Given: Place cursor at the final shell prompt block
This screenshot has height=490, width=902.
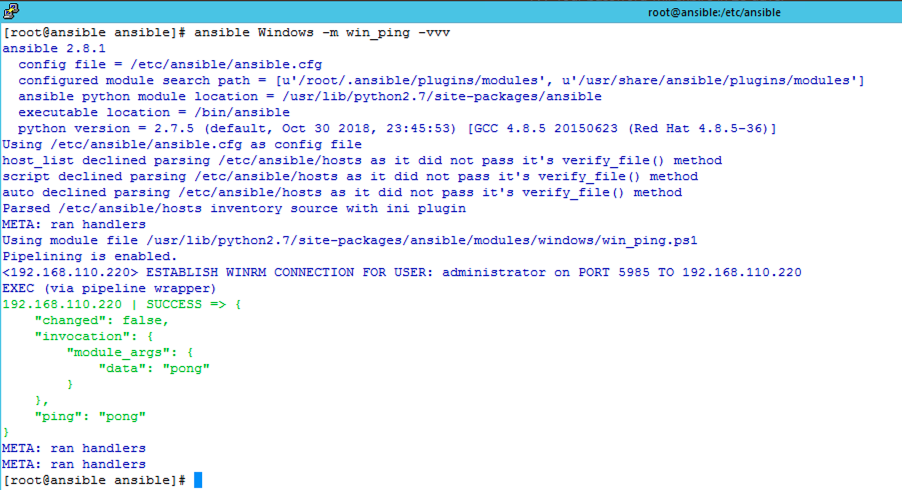Looking at the screenshot, I should (x=198, y=481).
